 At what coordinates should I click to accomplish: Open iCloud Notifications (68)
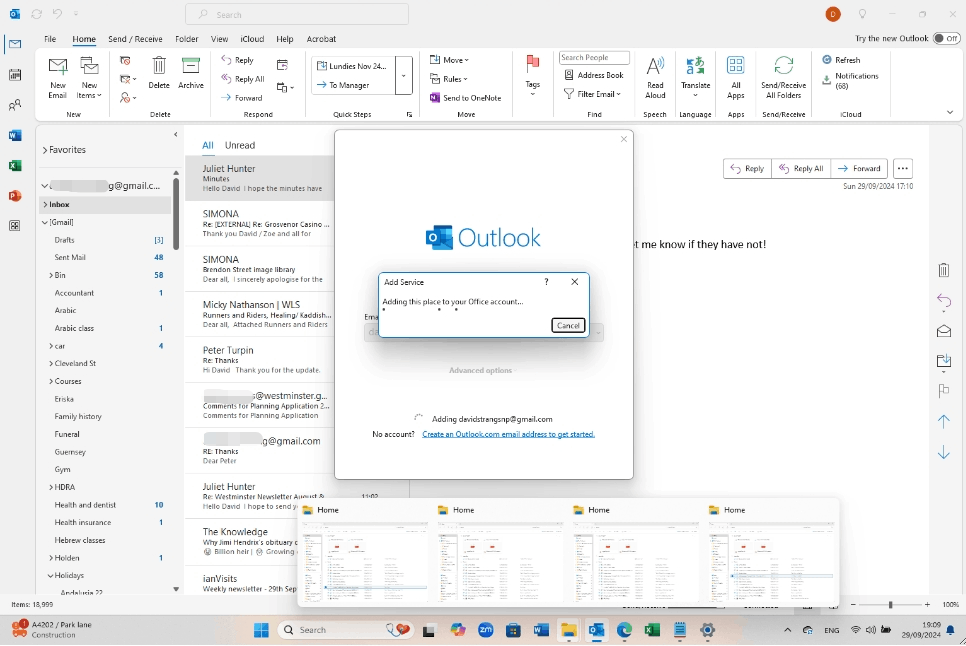[851, 81]
